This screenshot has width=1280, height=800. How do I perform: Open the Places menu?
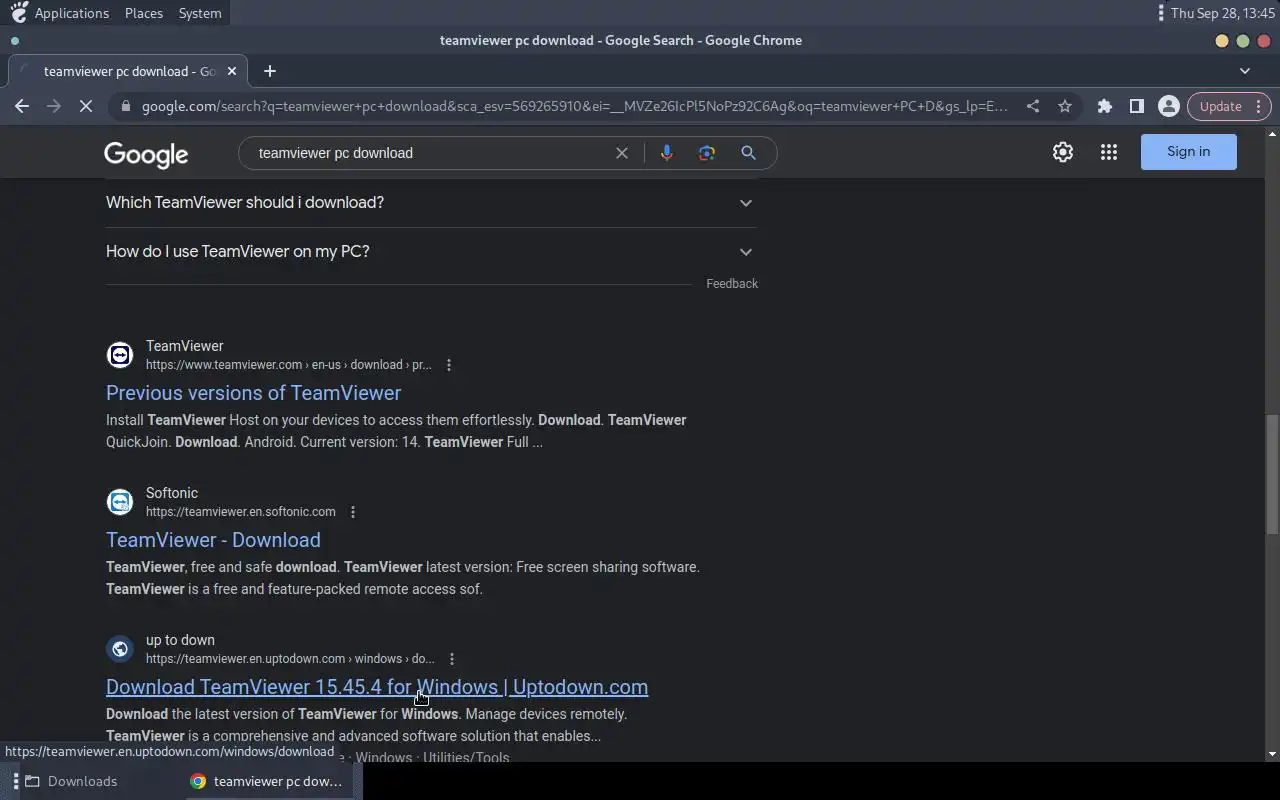144,13
